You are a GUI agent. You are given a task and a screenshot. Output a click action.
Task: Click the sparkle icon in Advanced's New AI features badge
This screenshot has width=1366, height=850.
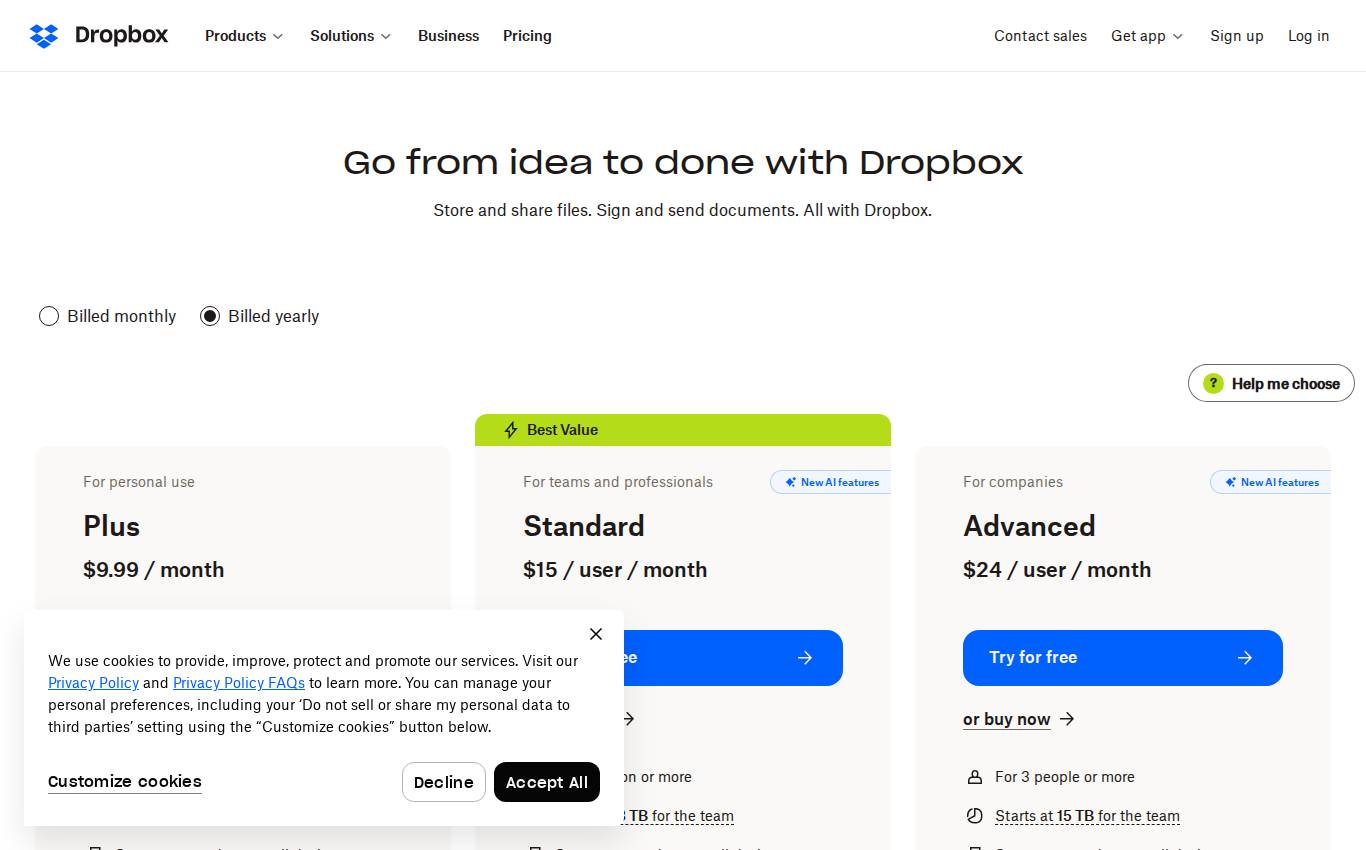pyautogui.click(x=1230, y=482)
